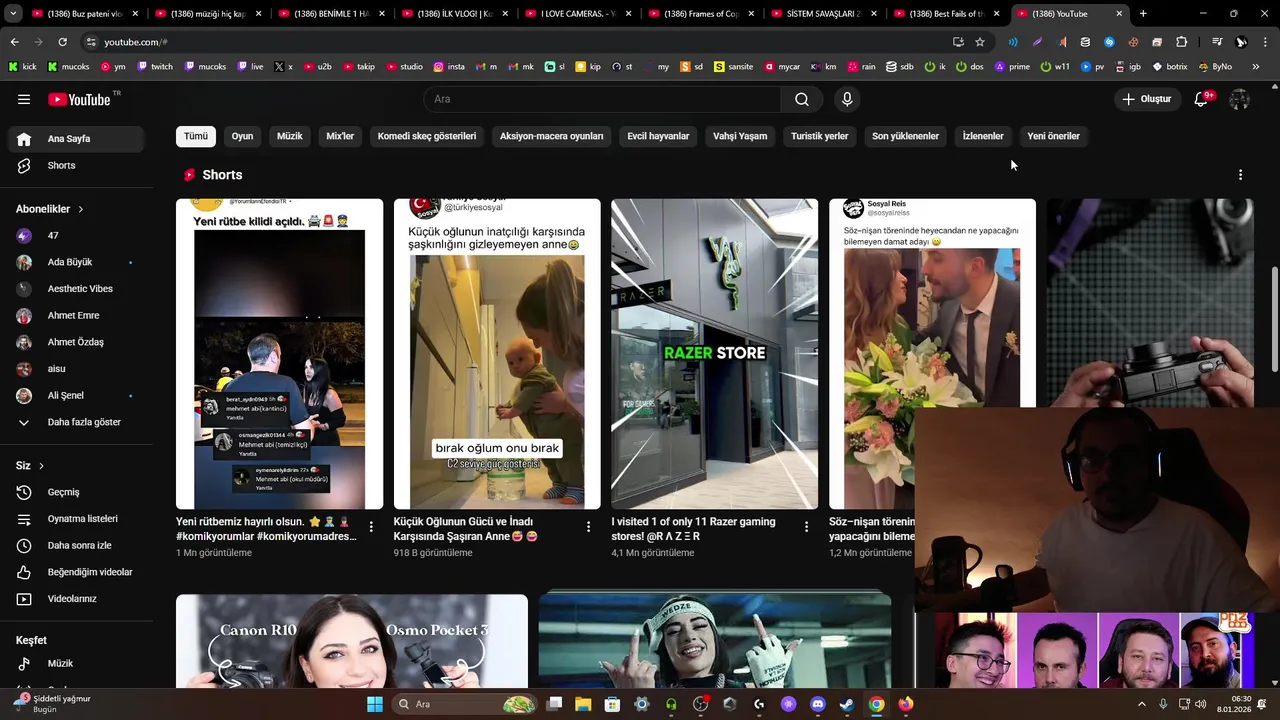The width and height of the screenshot is (1280, 720).
Task: Focus the YouTube Ara search field
Action: tap(602, 99)
